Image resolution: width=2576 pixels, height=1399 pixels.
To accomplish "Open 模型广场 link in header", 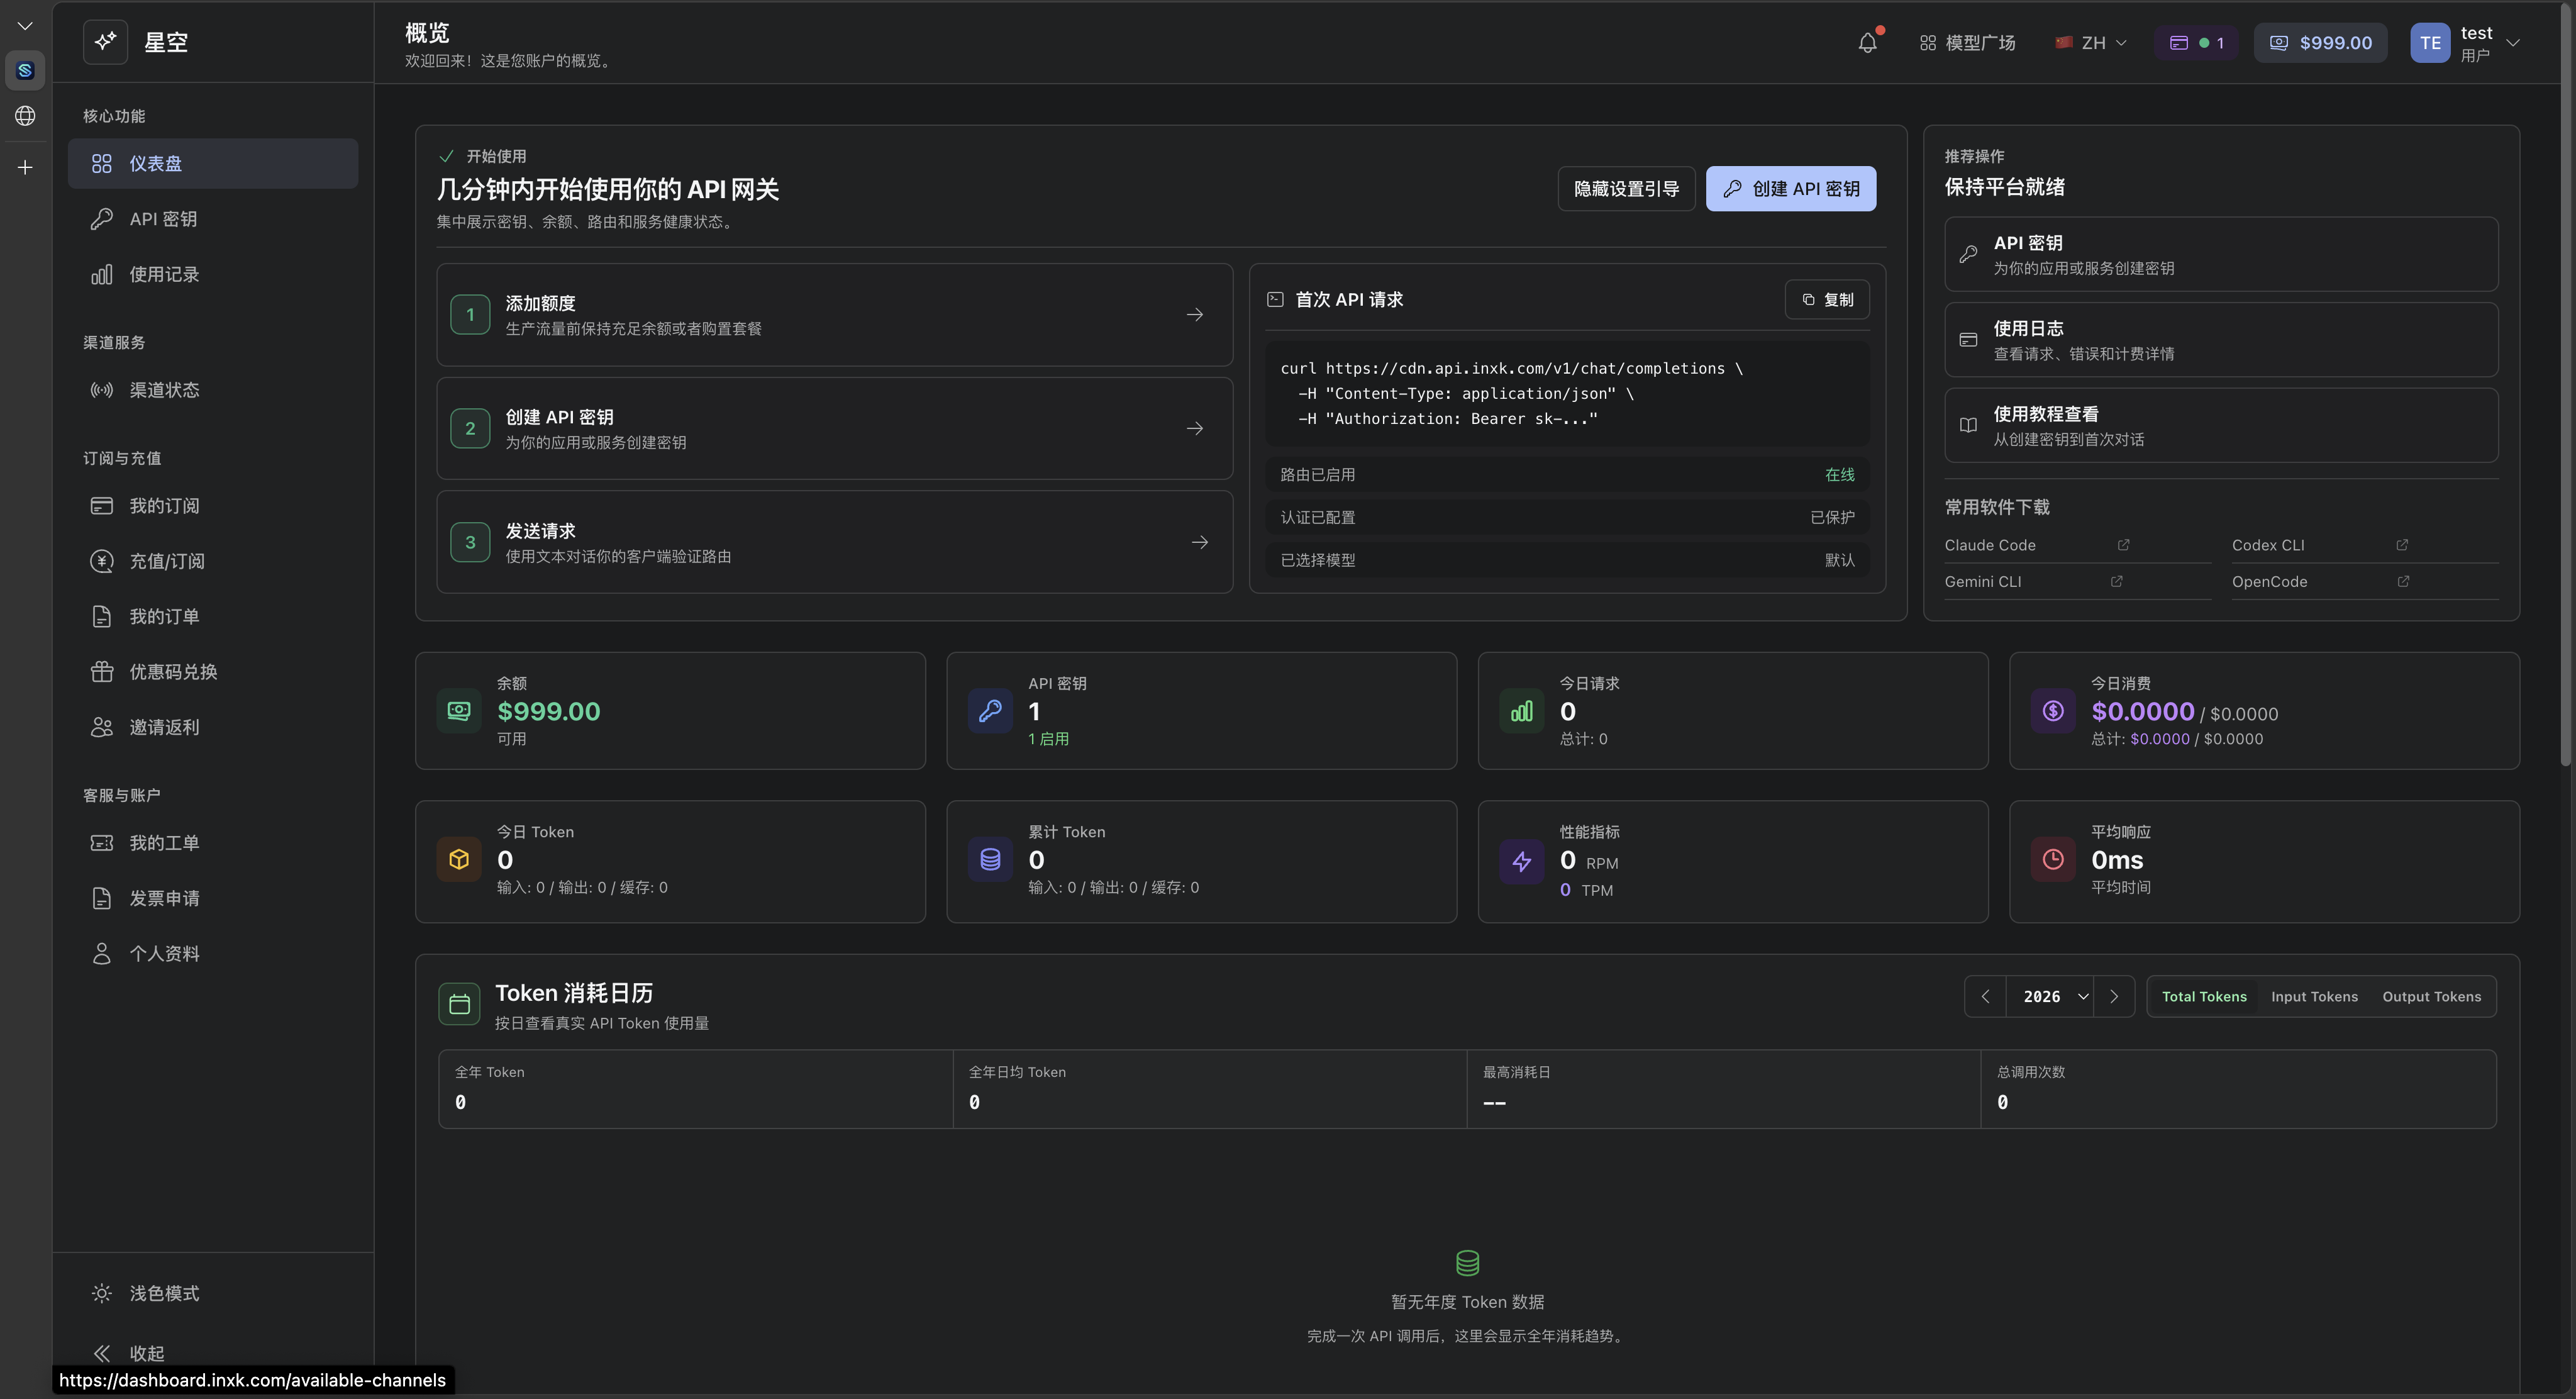I will pos(1967,43).
